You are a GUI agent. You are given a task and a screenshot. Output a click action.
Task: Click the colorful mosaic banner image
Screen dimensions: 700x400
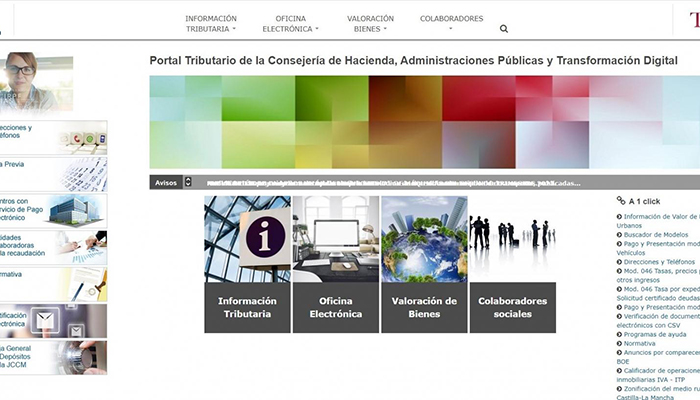point(425,122)
